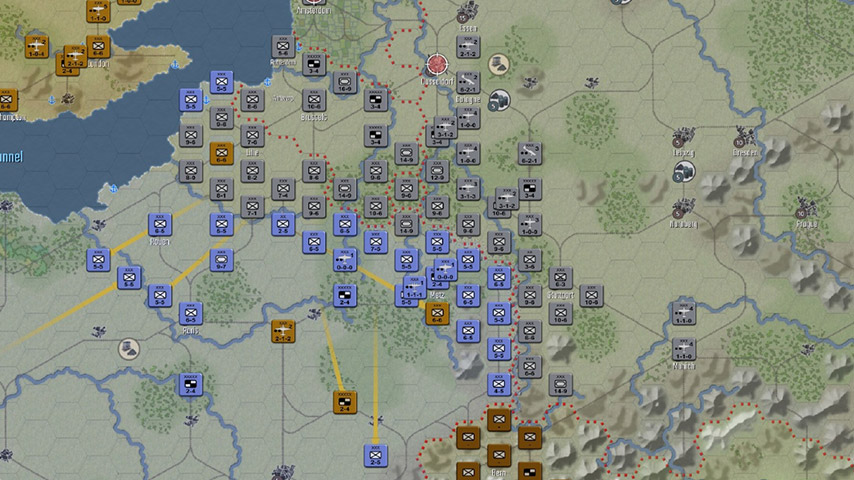This screenshot has height=480, width=854.
Task: Click beige resource circle east of Dusseldorf
Action: point(498,64)
